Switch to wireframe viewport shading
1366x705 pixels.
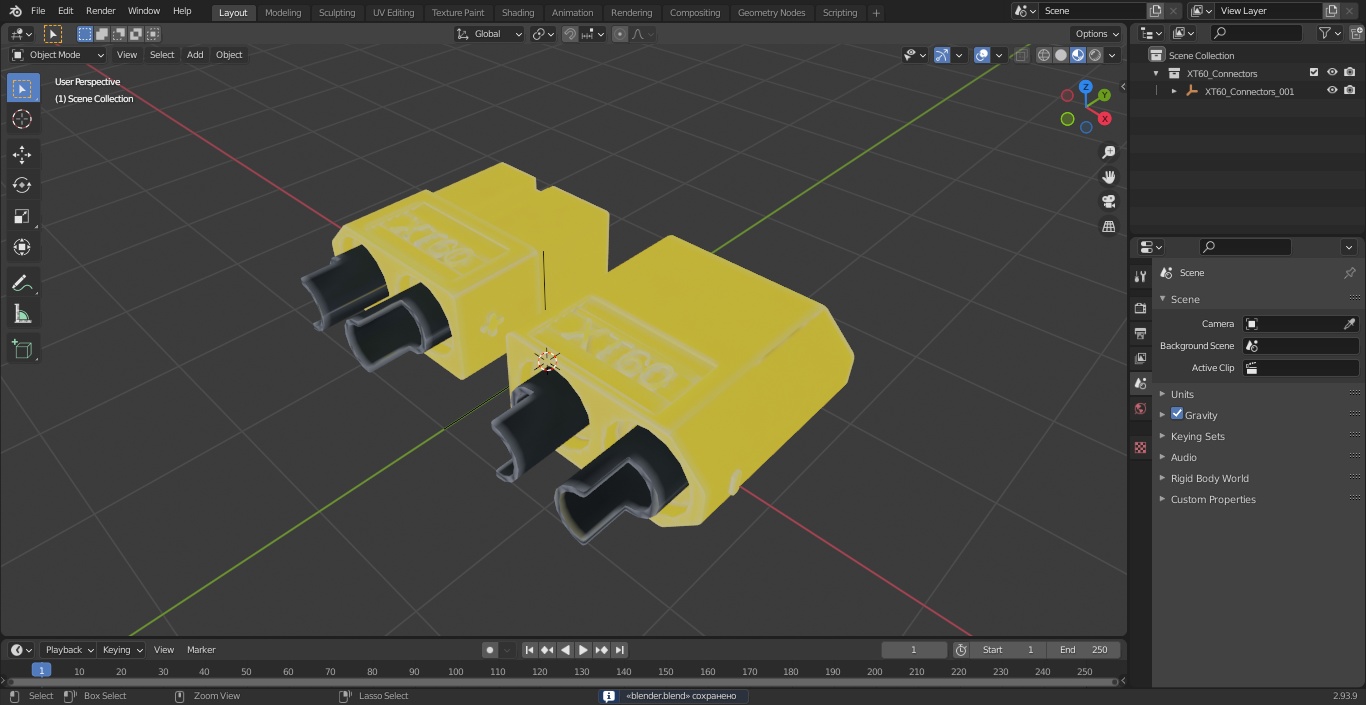1044,55
